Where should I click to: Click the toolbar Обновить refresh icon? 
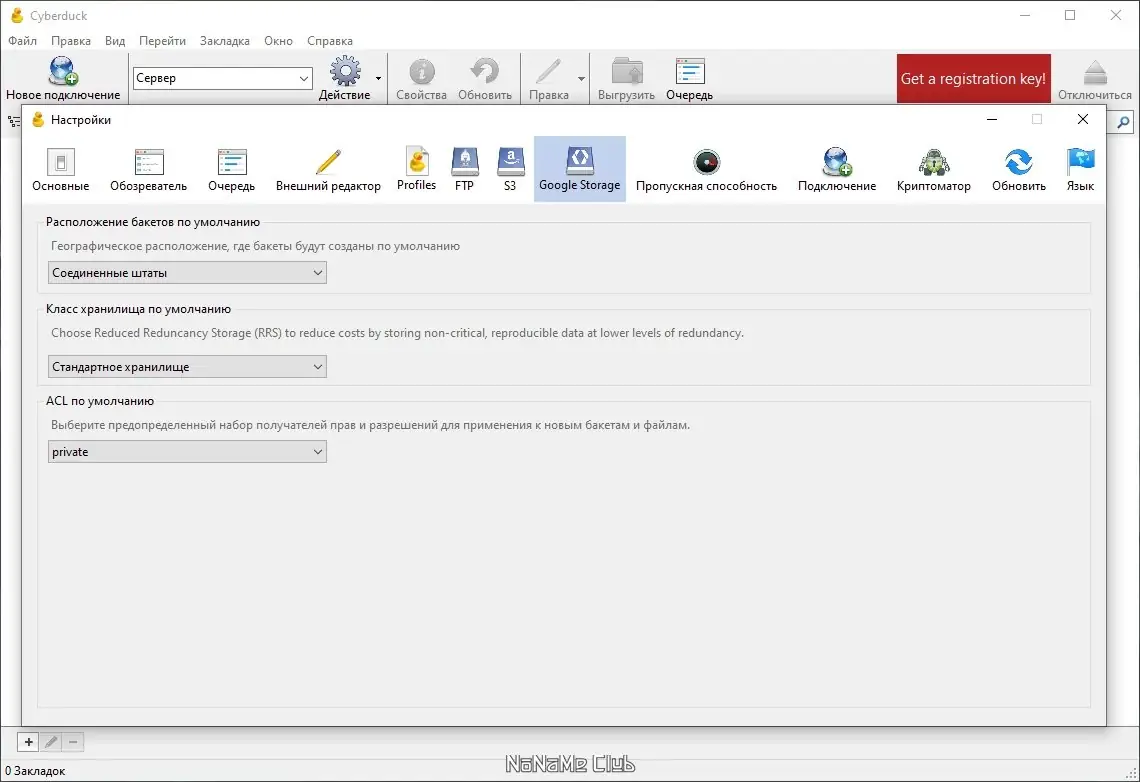[484, 71]
